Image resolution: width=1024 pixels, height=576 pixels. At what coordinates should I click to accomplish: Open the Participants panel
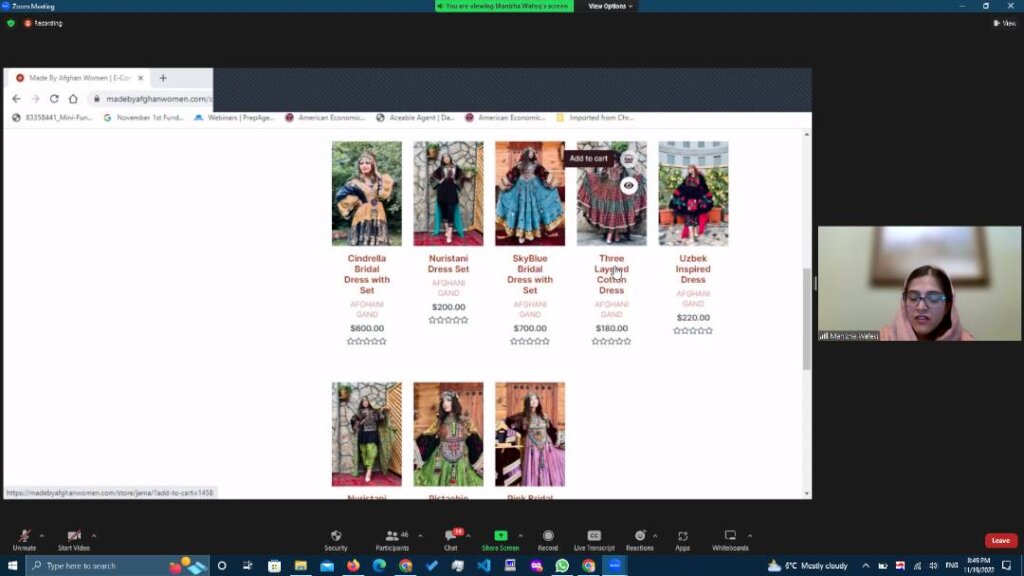click(x=392, y=540)
